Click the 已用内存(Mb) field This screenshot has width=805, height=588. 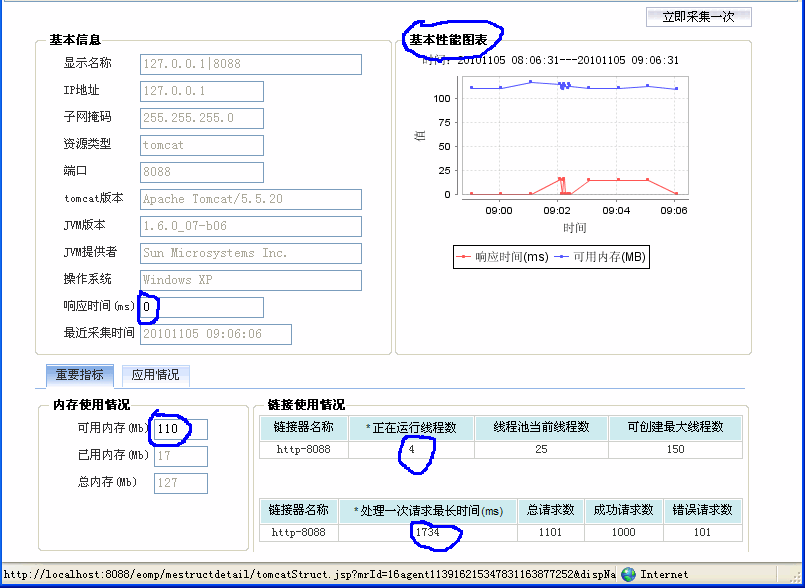pyautogui.click(x=181, y=456)
